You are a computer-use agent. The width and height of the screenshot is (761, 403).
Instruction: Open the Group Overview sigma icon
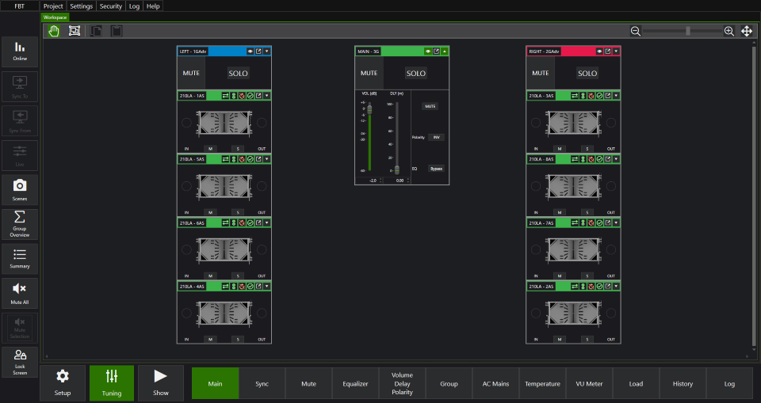pyautogui.click(x=20, y=224)
